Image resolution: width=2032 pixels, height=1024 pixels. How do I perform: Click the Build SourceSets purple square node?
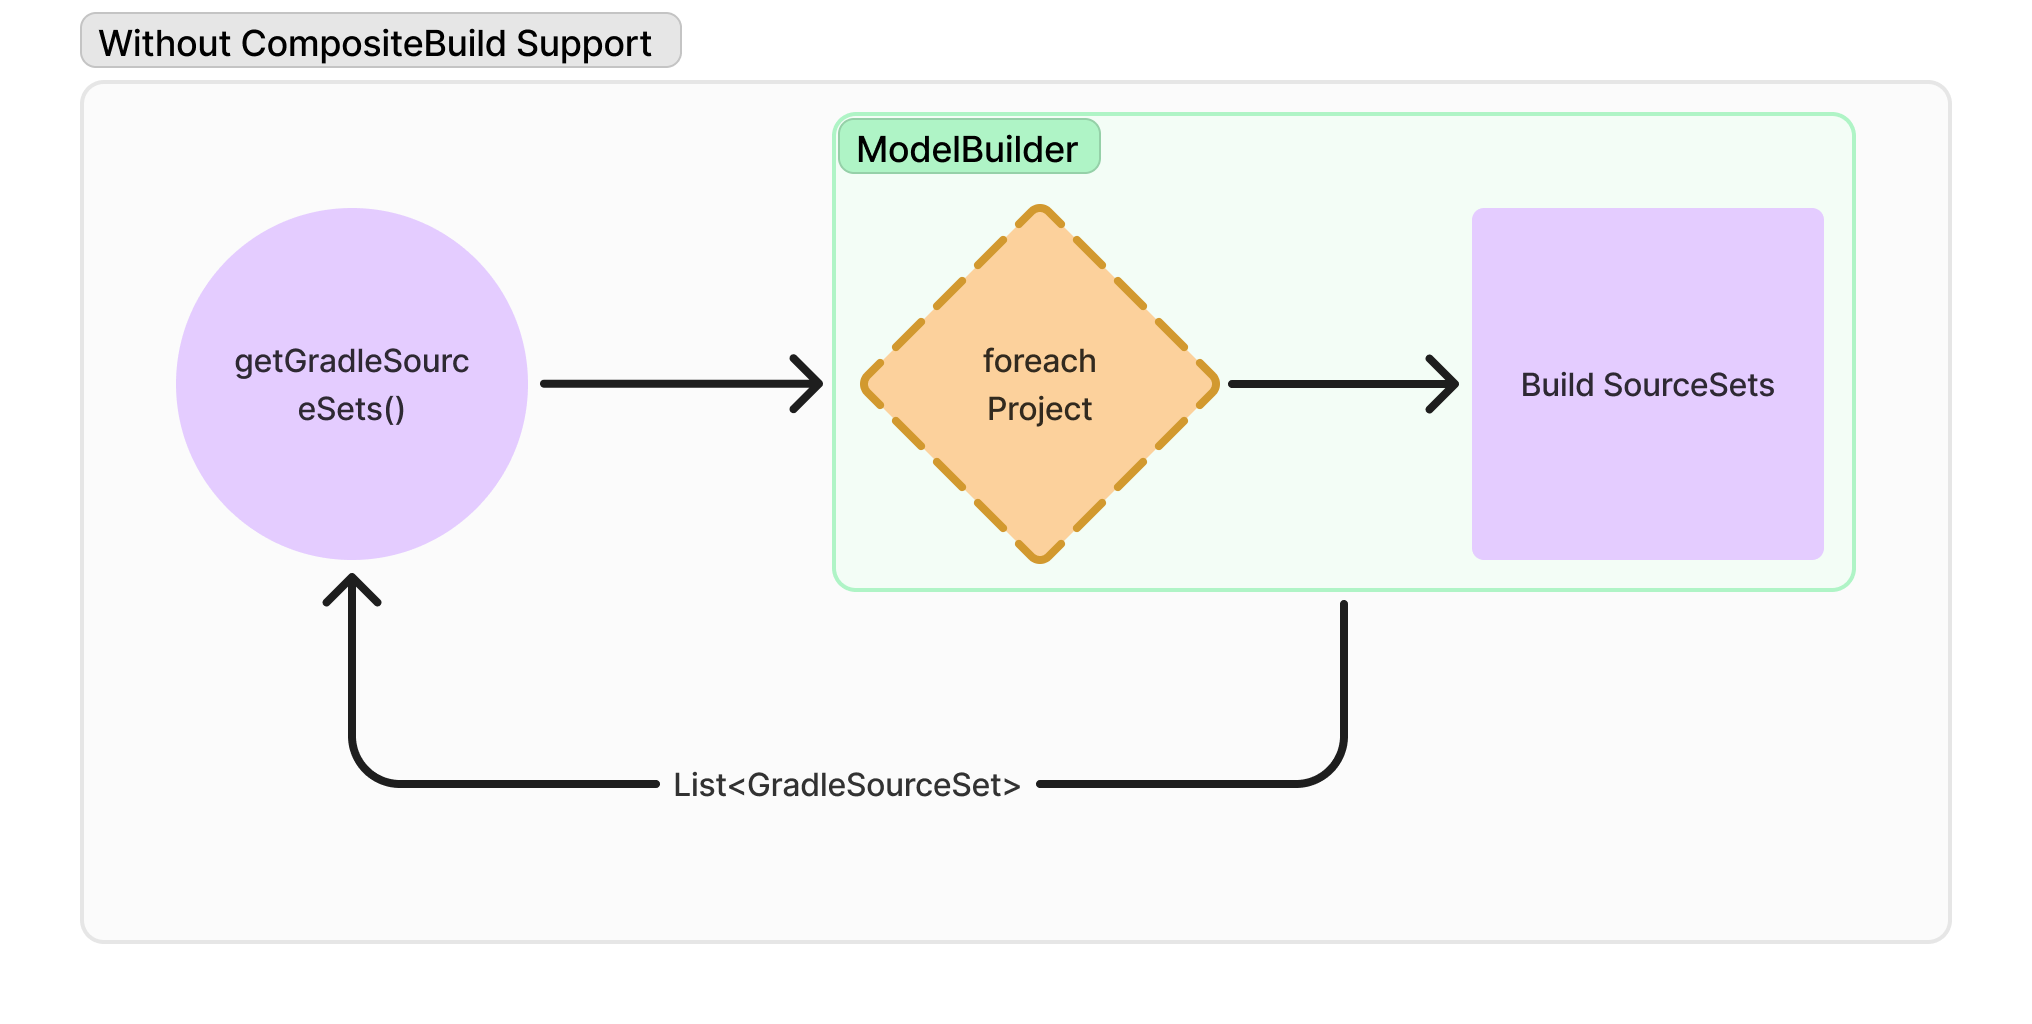[x=1648, y=384]
